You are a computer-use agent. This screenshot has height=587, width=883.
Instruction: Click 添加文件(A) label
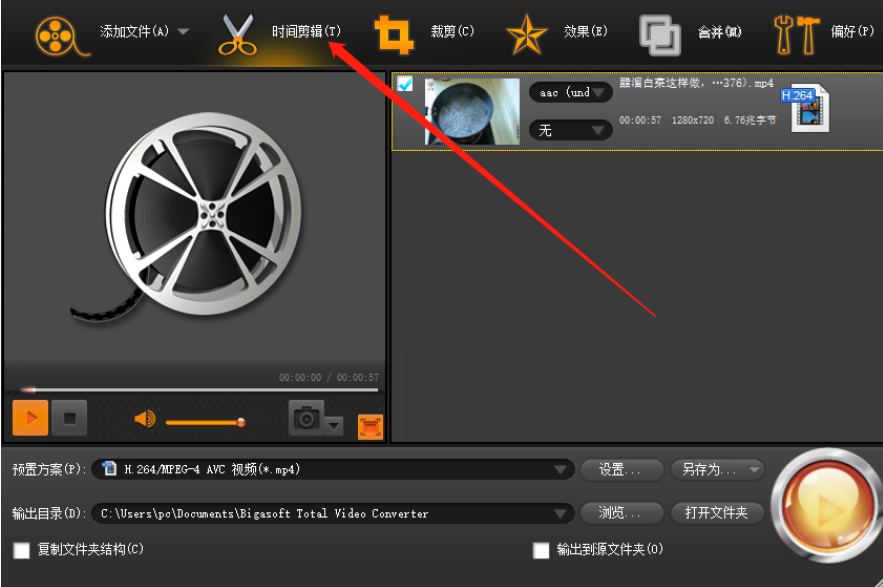pos(134,31)
